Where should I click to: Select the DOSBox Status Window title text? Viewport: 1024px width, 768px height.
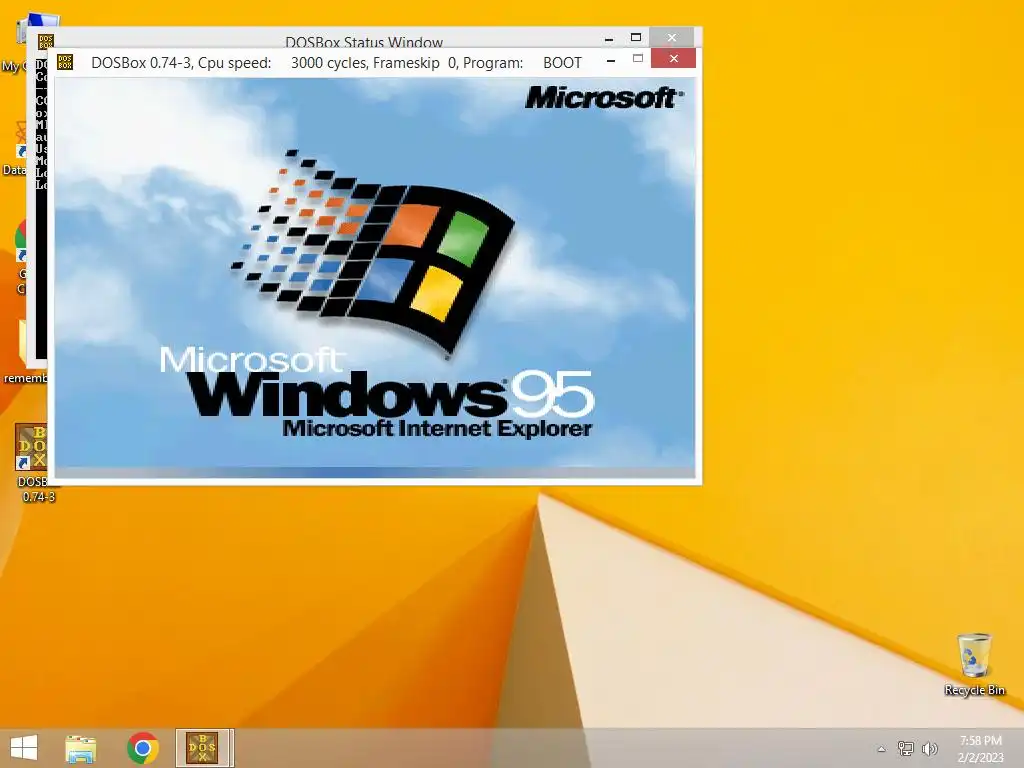click(364, 42)
